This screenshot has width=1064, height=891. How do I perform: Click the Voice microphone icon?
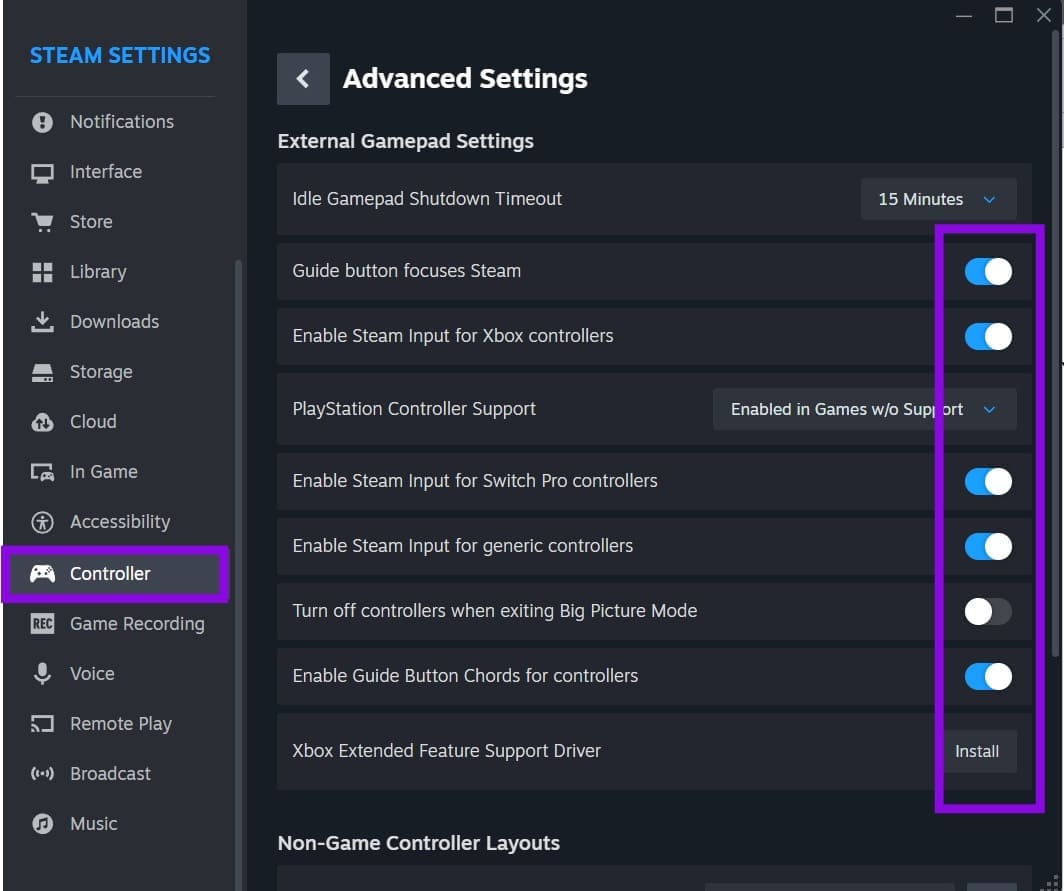[x=42, y=674]
